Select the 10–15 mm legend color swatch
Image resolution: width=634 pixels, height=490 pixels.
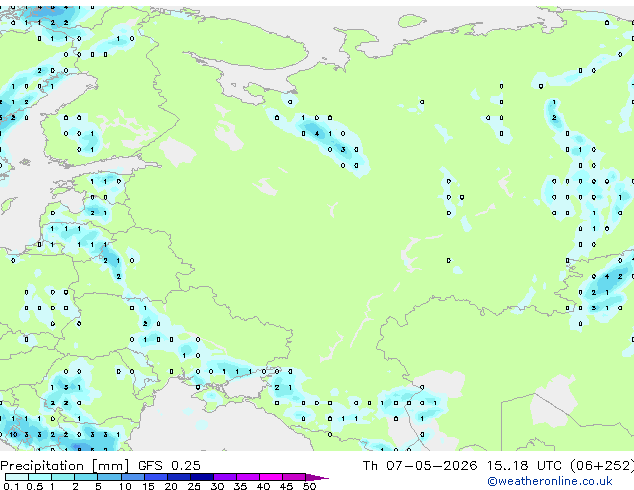(x=132, y=477)
